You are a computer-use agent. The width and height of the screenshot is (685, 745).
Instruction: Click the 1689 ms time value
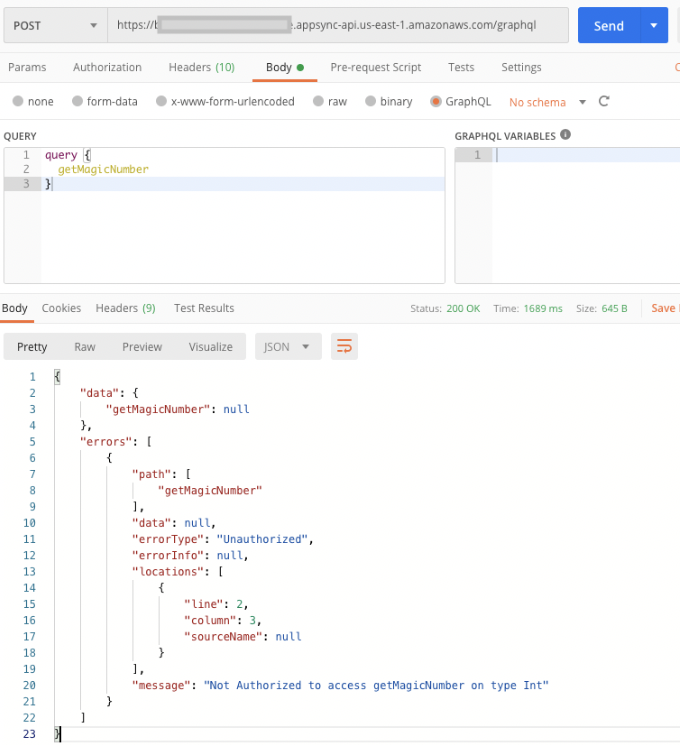tap(543, 309)
